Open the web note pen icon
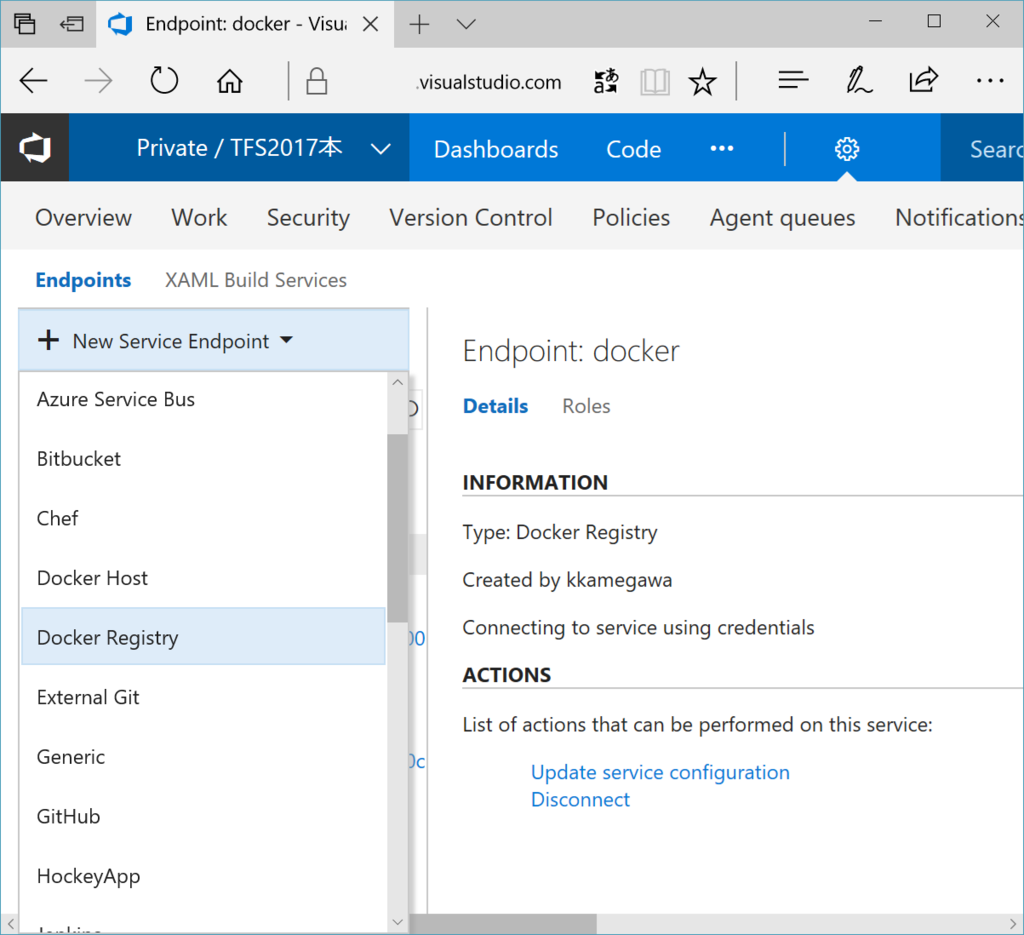This screenshot has width=1024, height=935. click(859, 80)
